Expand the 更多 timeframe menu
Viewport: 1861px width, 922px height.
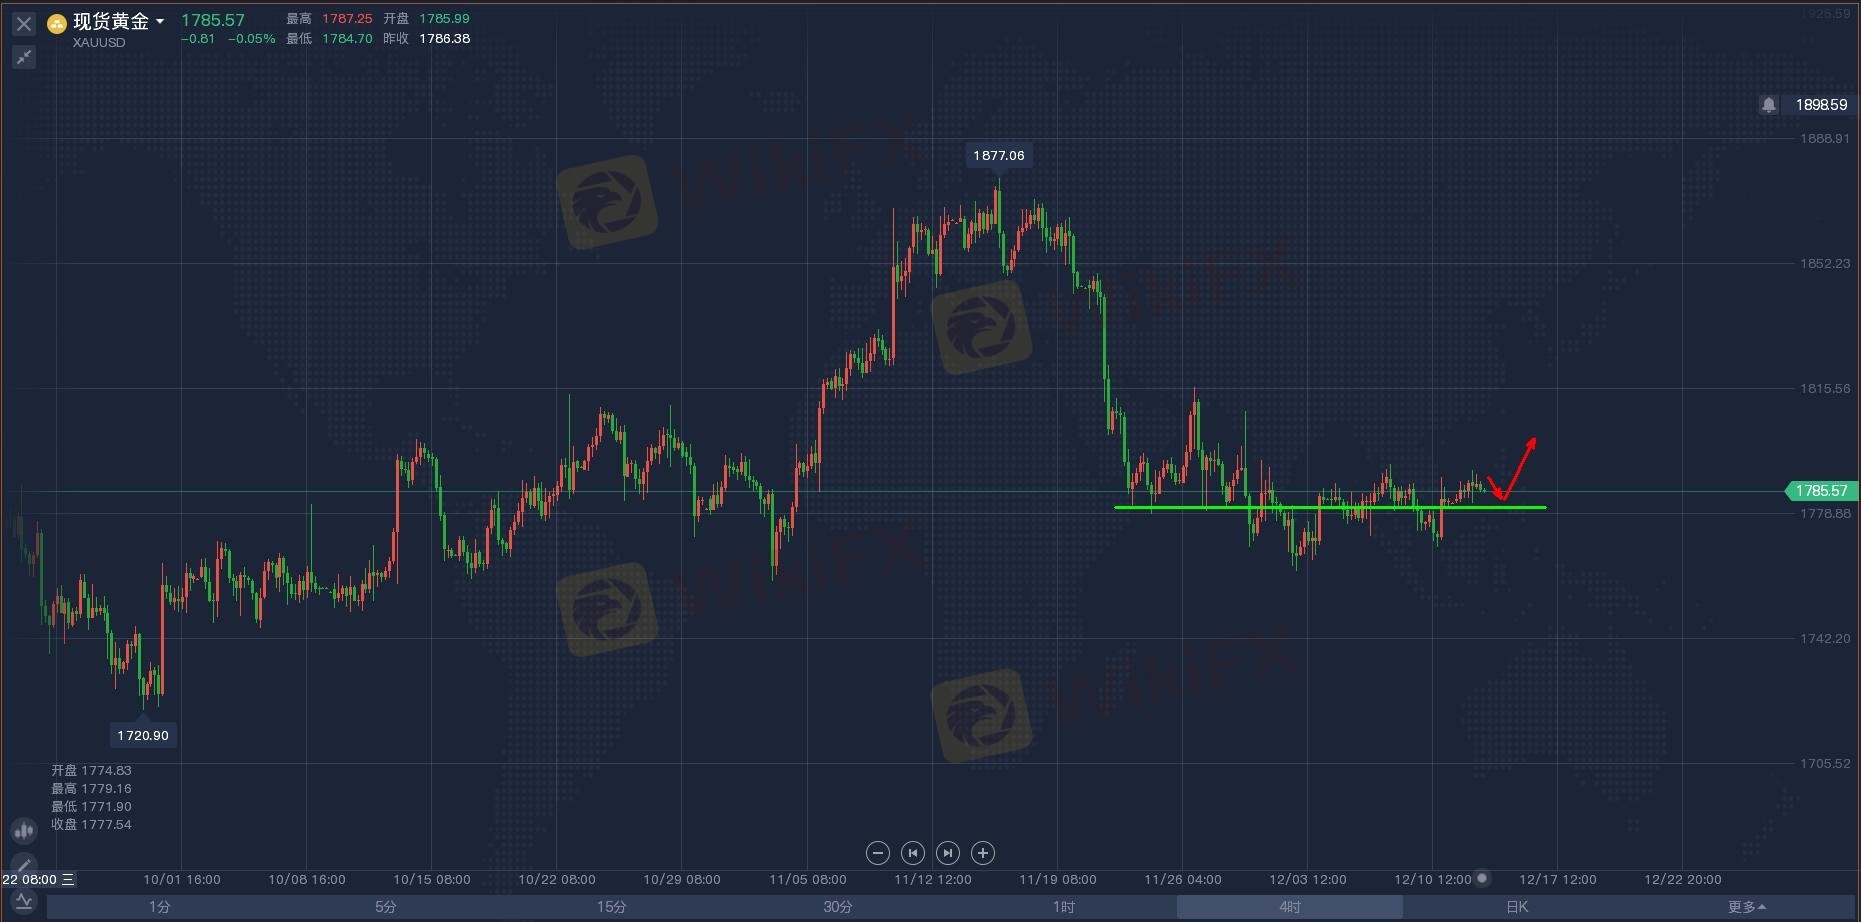coord(1746,907)
